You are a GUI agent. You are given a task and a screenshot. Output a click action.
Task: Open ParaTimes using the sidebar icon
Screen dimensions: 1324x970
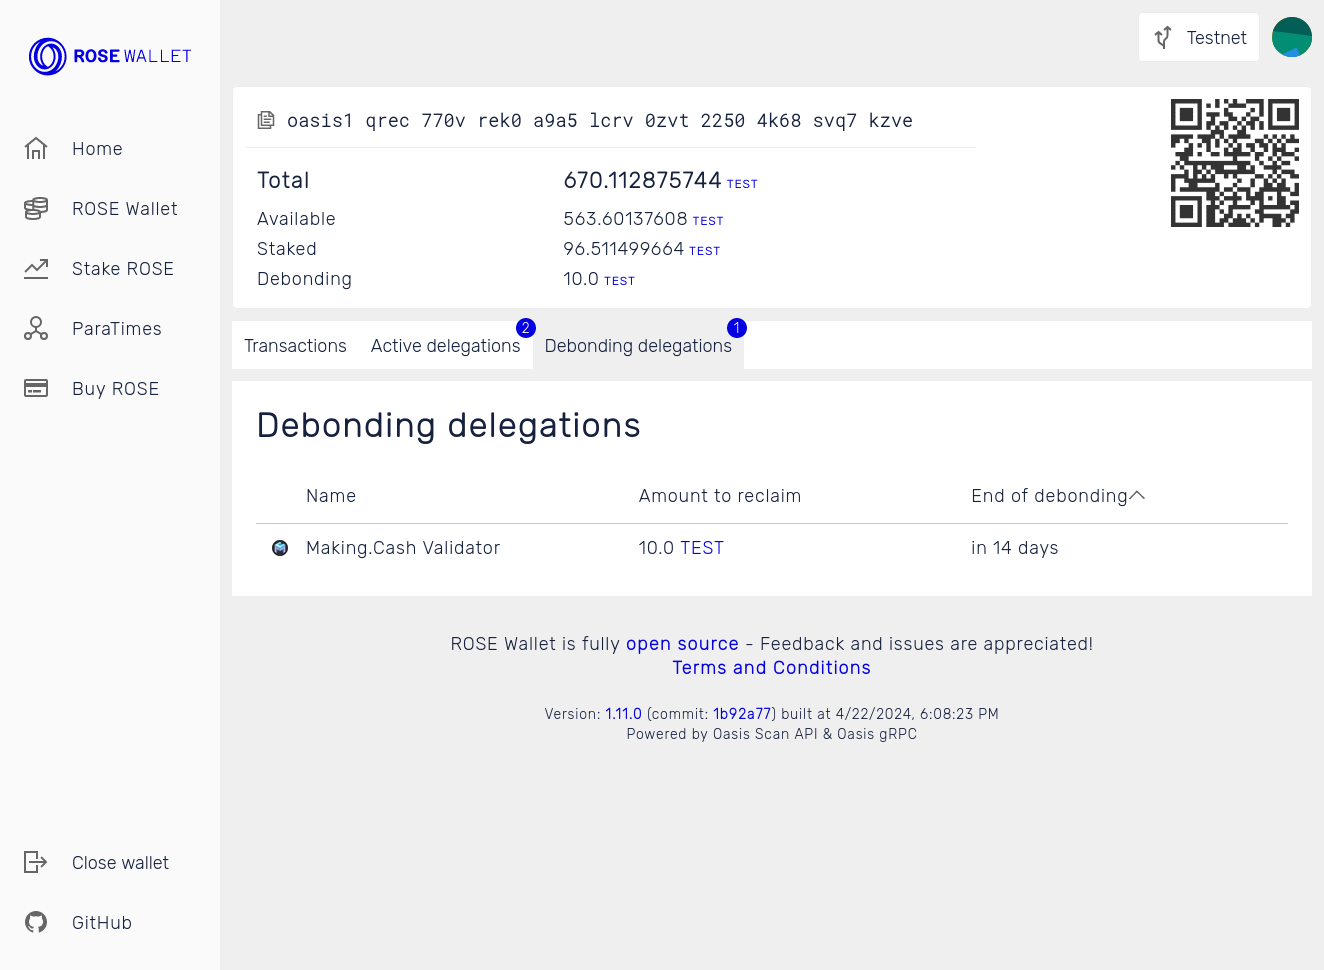tap(36, 328)
